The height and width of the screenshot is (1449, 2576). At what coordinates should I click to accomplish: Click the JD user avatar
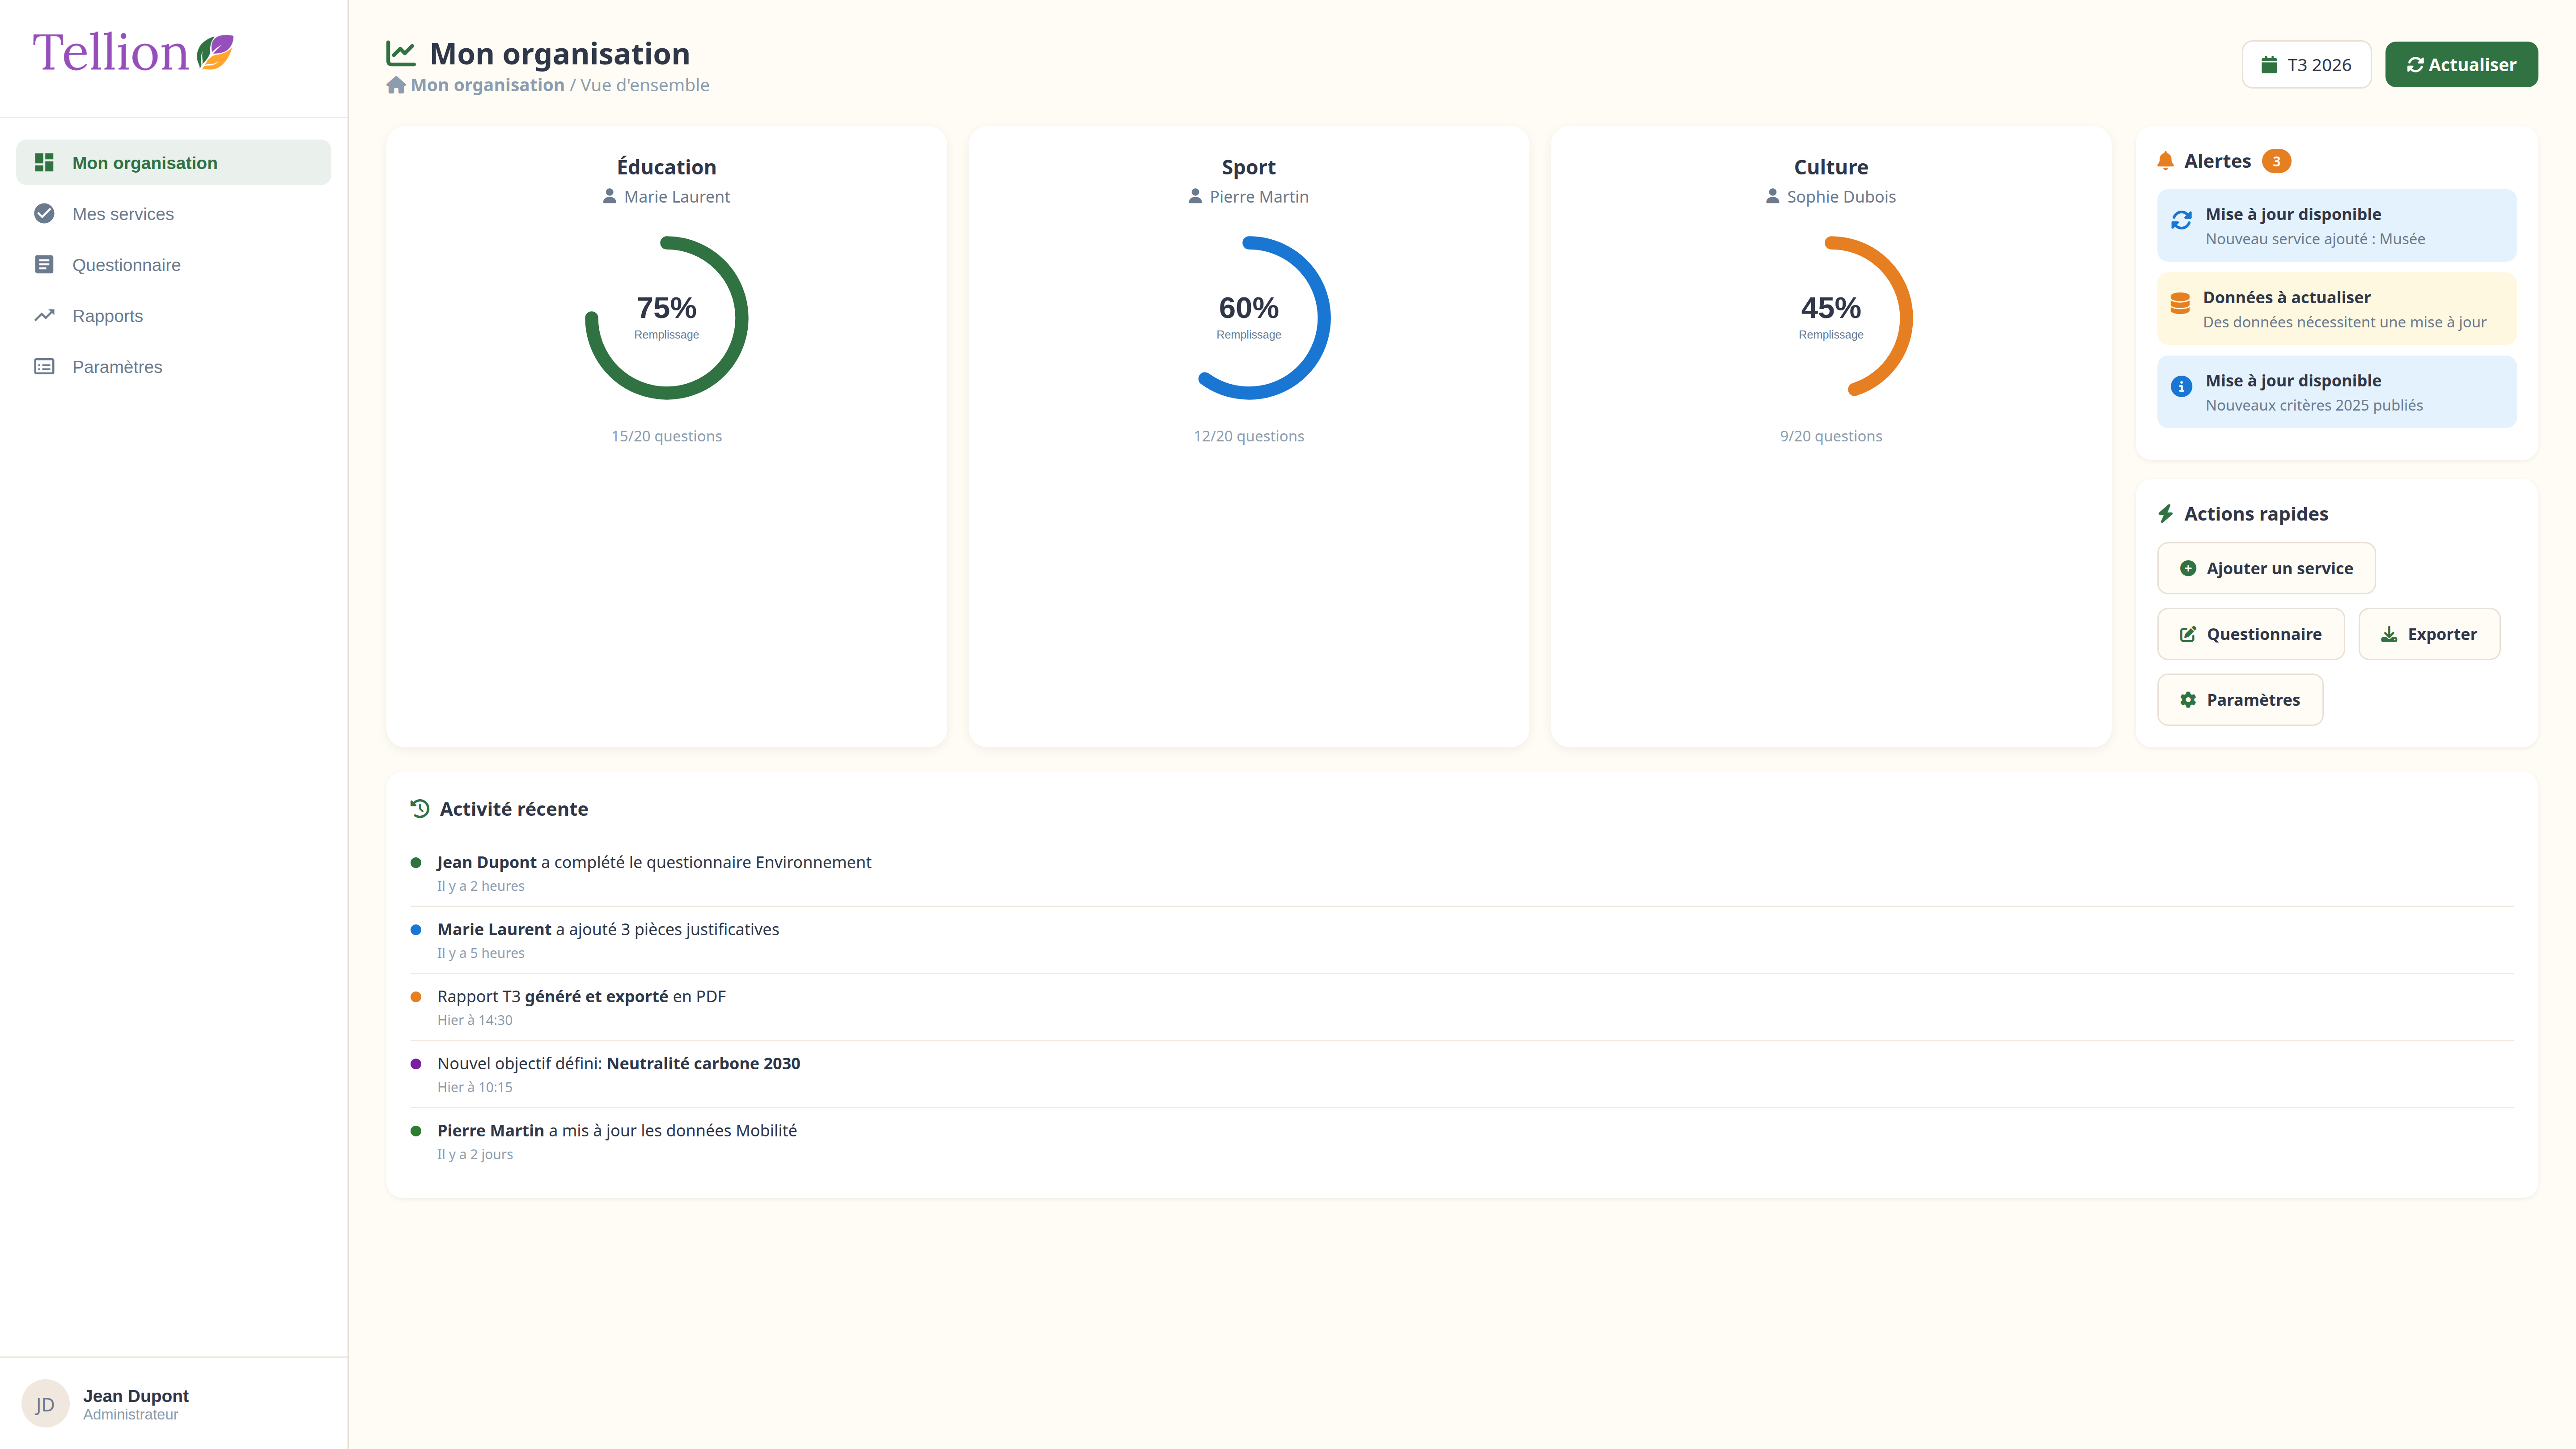[x=45, y=1404]
